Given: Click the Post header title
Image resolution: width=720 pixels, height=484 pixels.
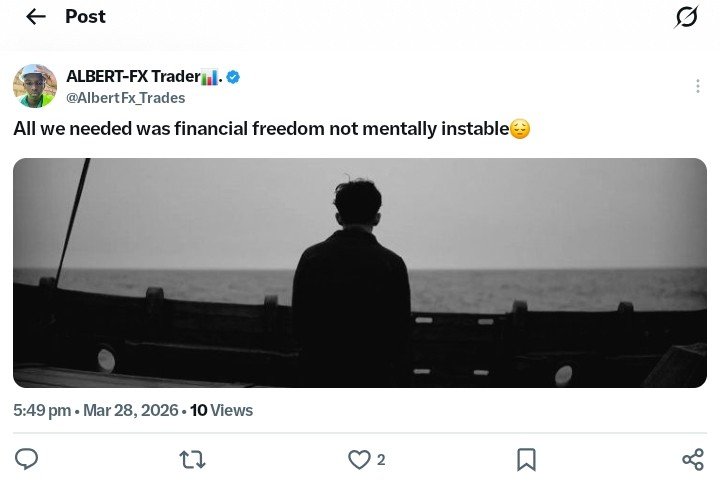Looking at the screenshot, I should (x=85, y=17).
